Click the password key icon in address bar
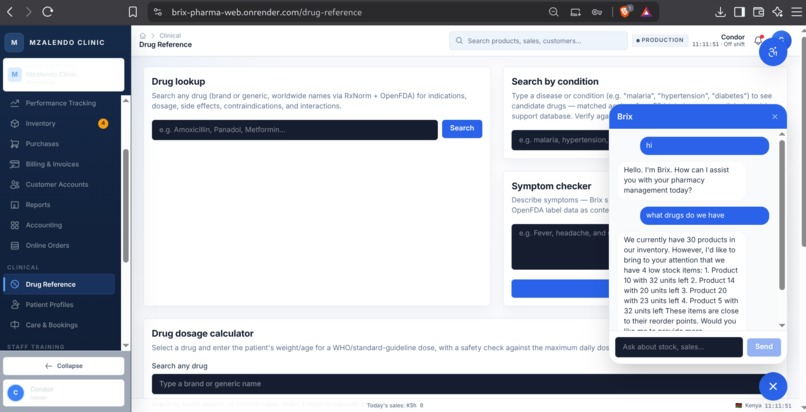The height and width of the screenshot is (412, 806). coord(596,12)
